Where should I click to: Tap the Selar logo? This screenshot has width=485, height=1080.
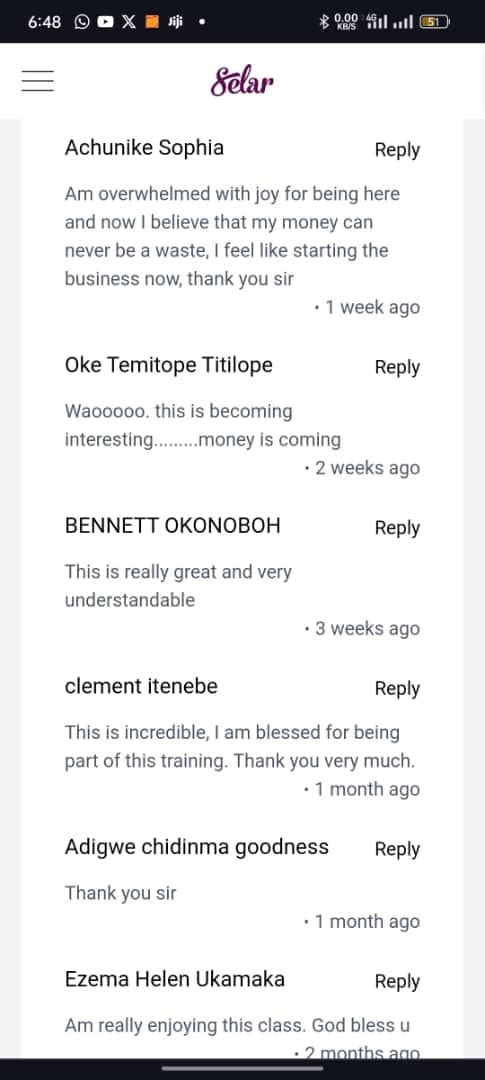(x=242, y=81)
